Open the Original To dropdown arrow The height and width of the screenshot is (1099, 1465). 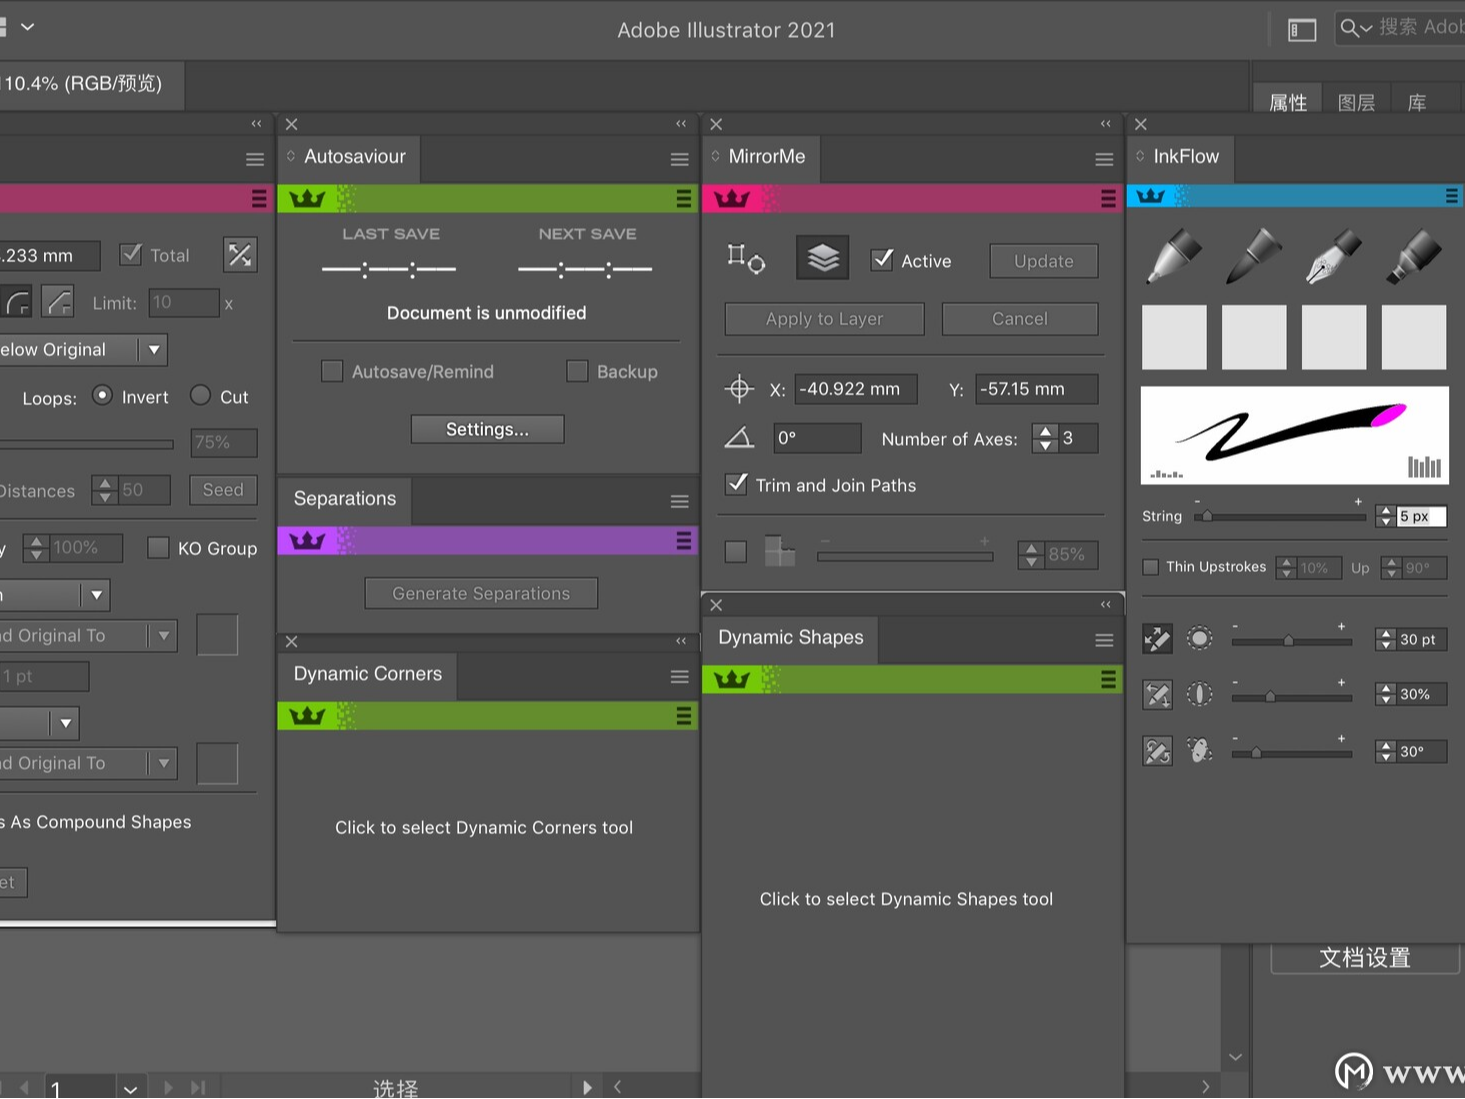pyautogui.click(x=164, y=635)
